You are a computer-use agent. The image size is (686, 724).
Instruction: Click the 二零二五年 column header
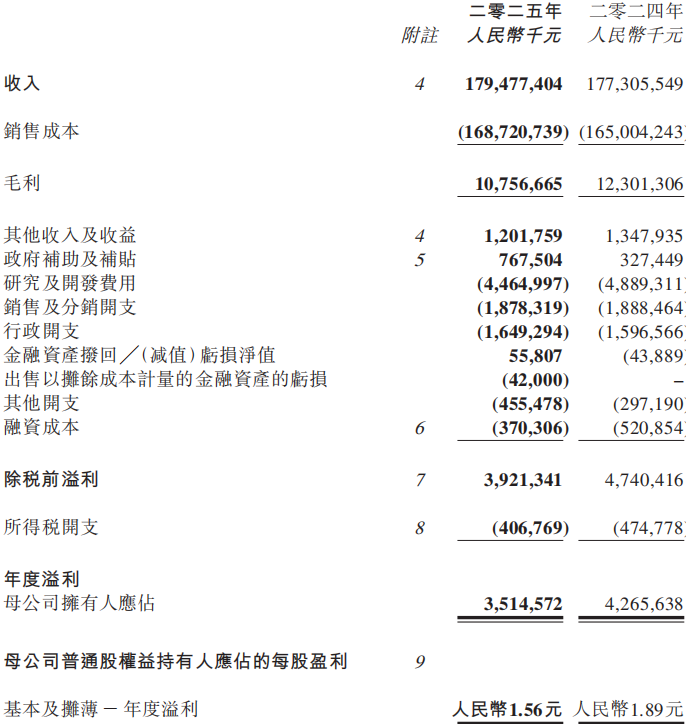point(515,12)
